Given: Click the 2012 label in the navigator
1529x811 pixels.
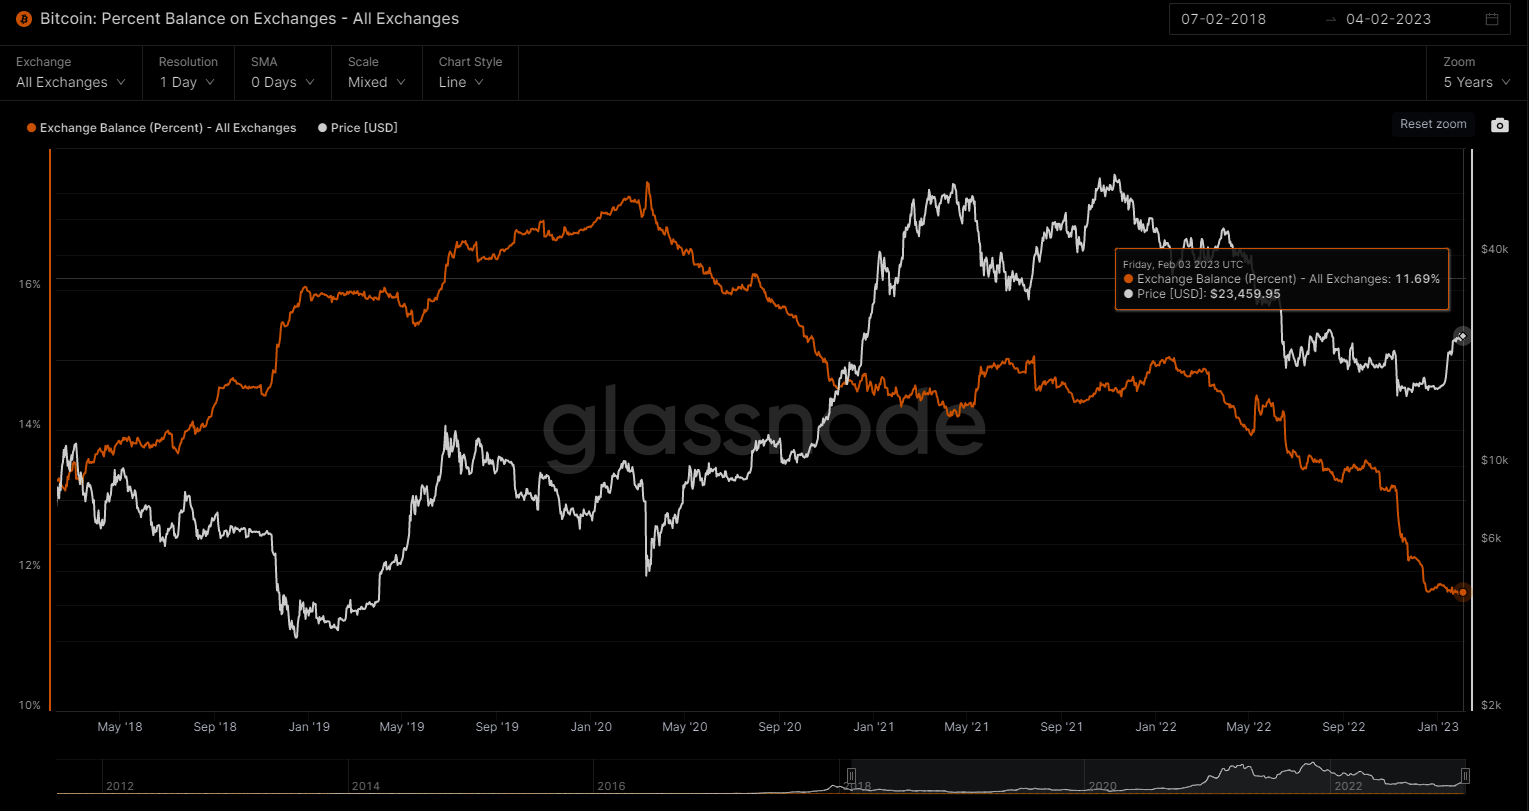Looking at the screenshot, I should [120, 786].
